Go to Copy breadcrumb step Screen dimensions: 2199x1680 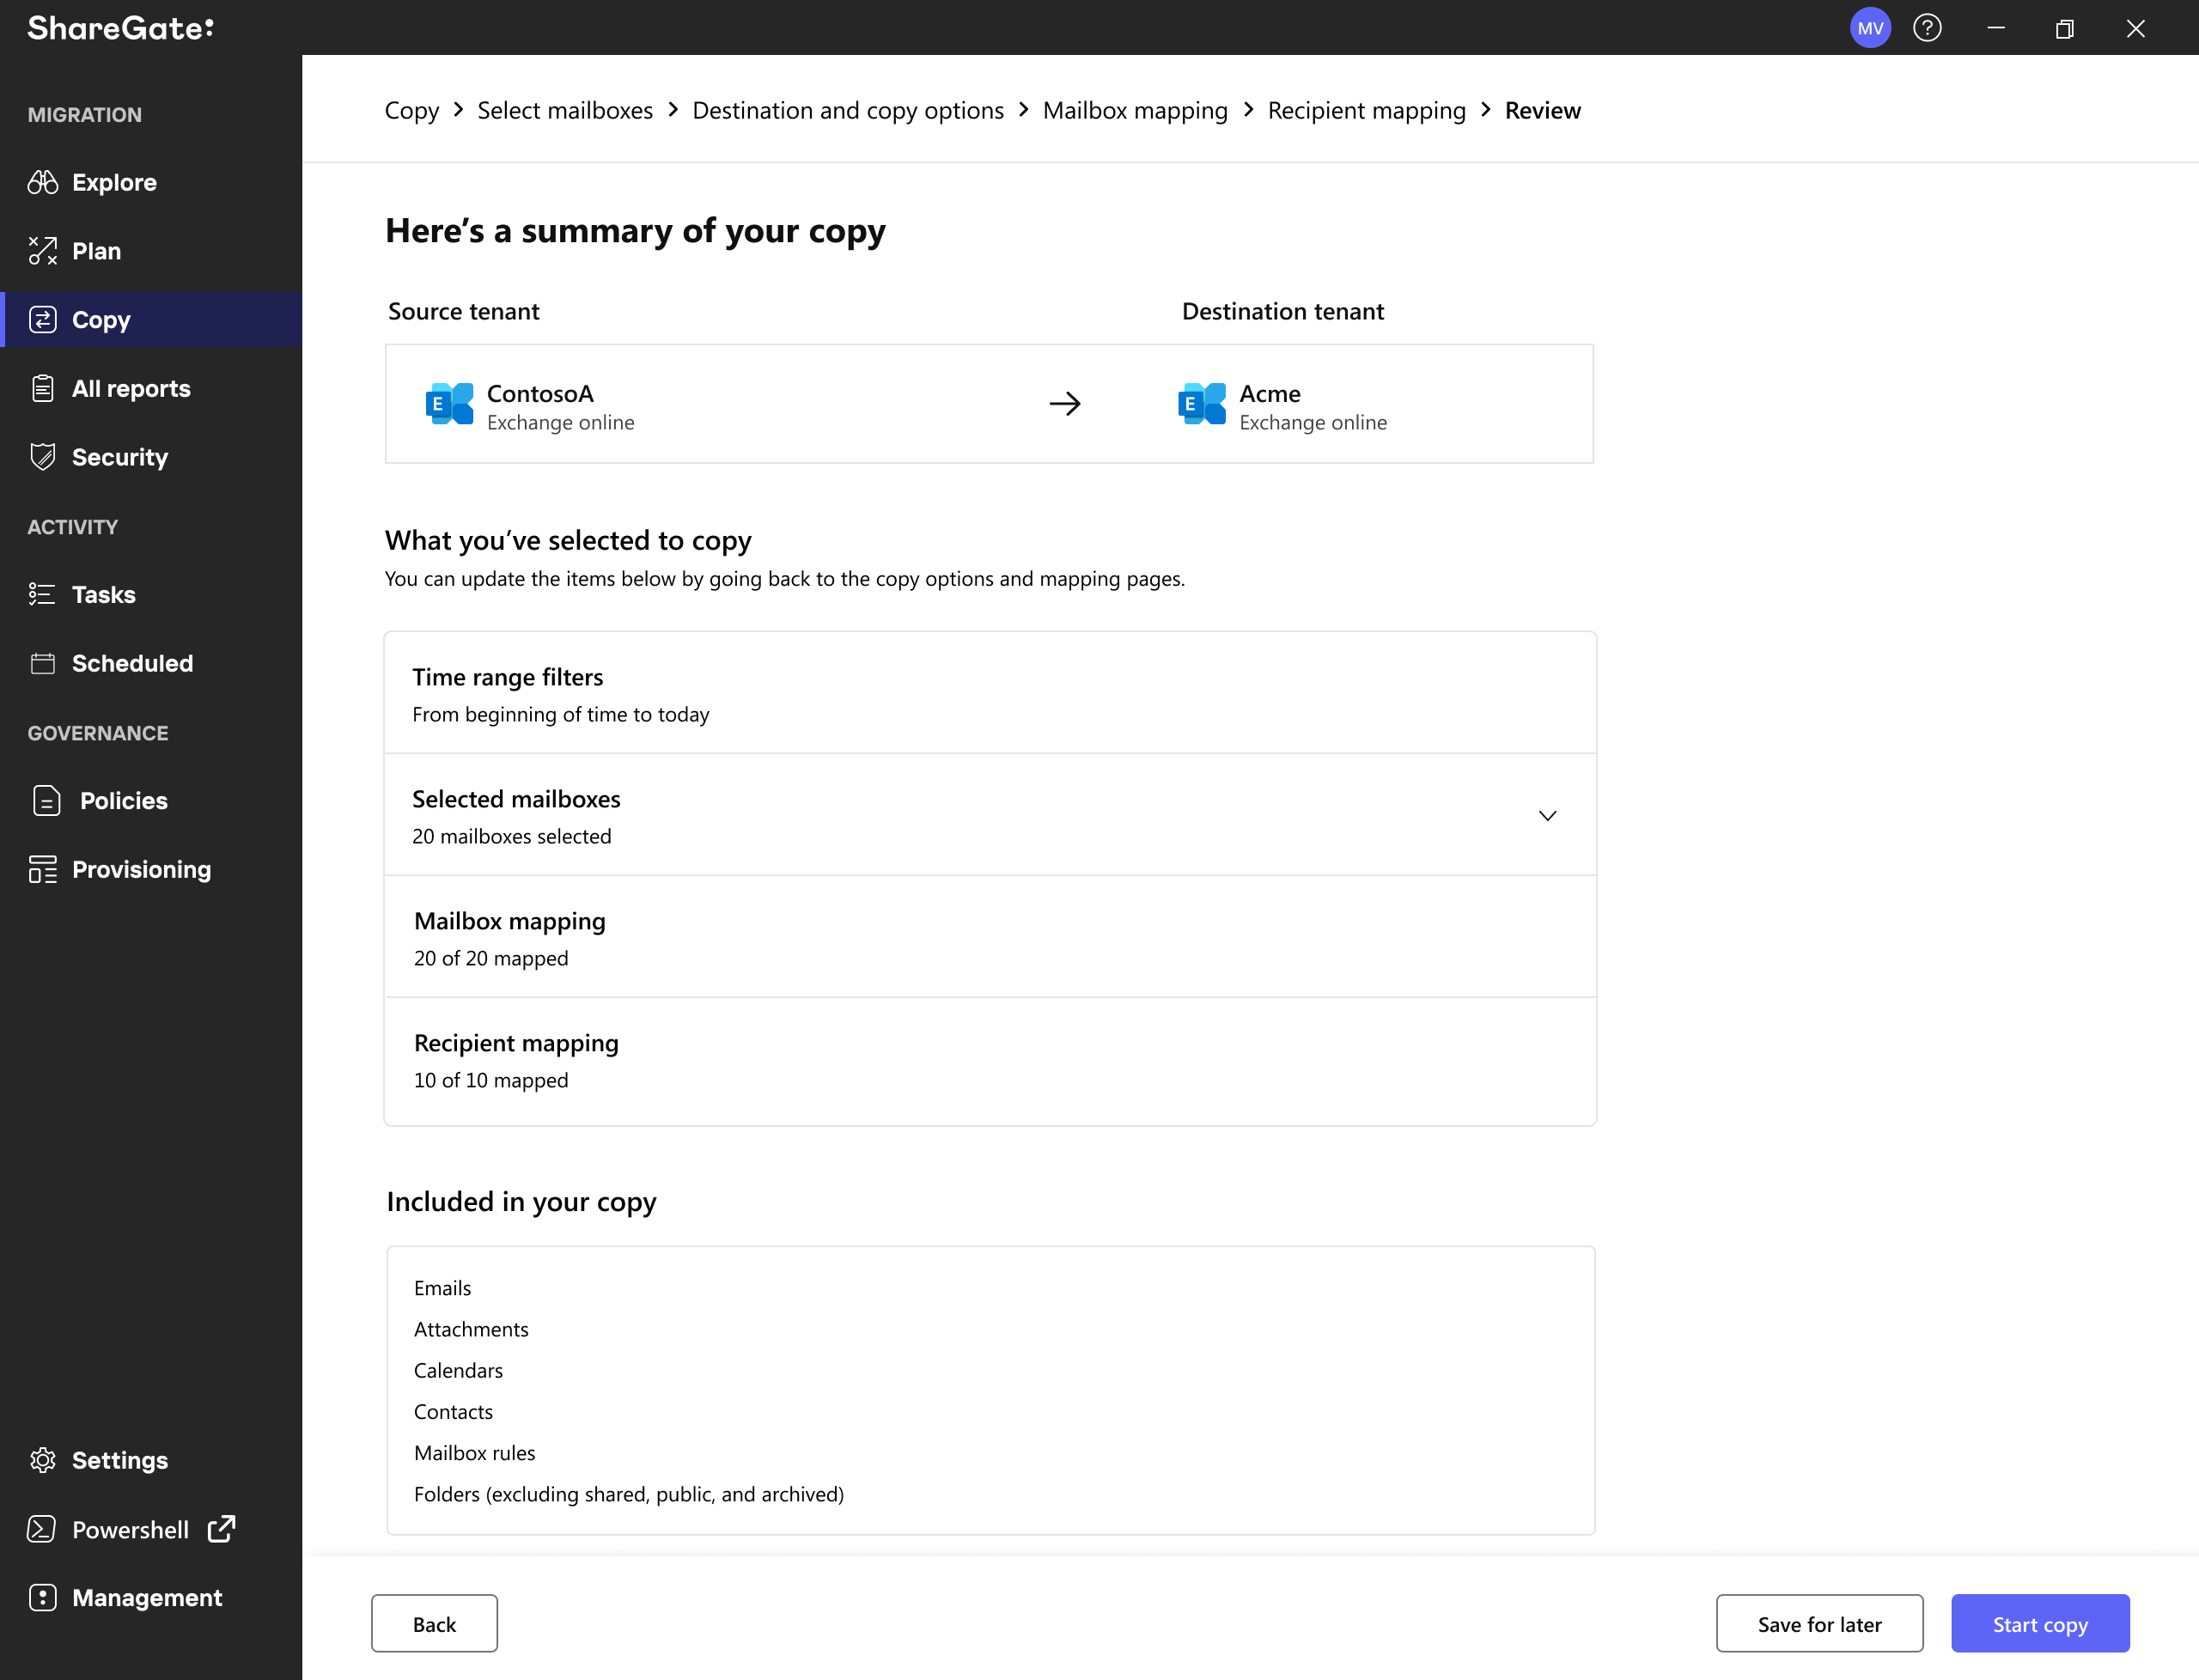[x=411, y=110]
